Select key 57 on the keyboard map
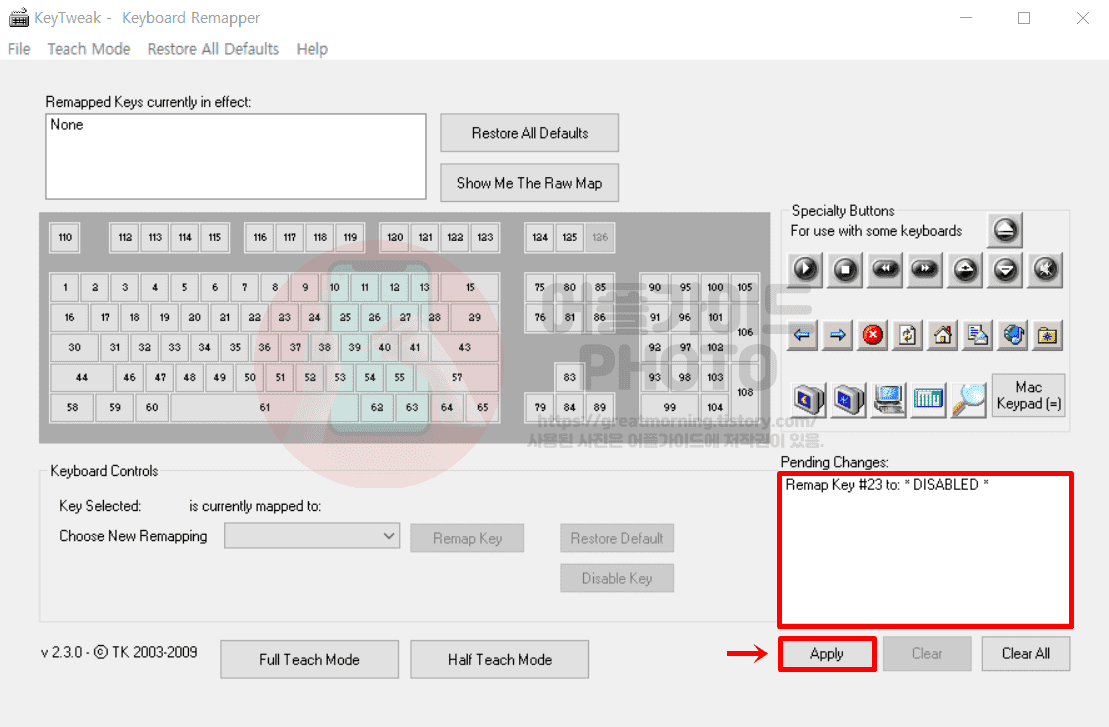The width and height of the screenshot is (1109, 727). (457, 378)
